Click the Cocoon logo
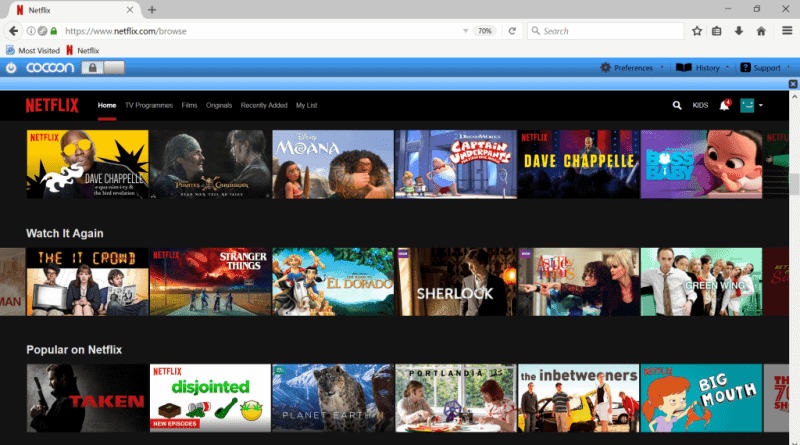Viewport: 800px width, 445px height. (x=50, y=68)
